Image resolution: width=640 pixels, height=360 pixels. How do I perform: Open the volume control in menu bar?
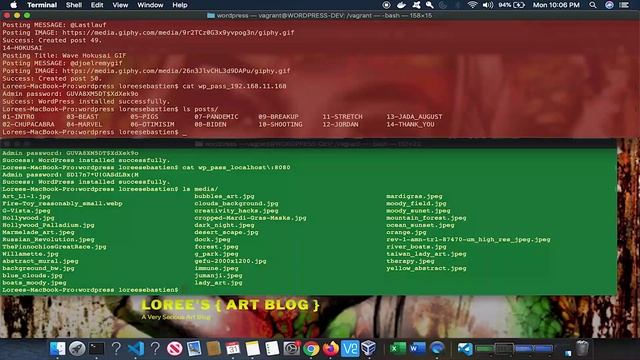click(x=488, y=5)
